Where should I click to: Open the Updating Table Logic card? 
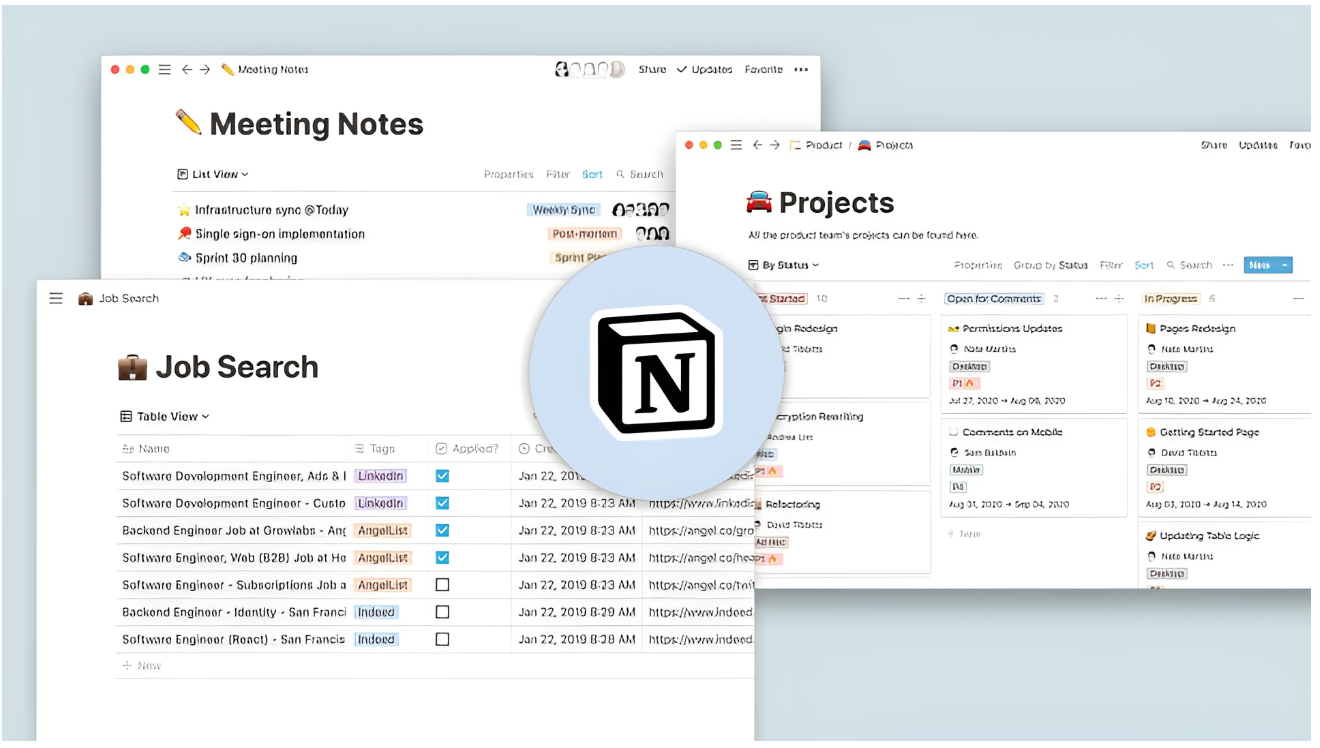[x=1225, y=554]
